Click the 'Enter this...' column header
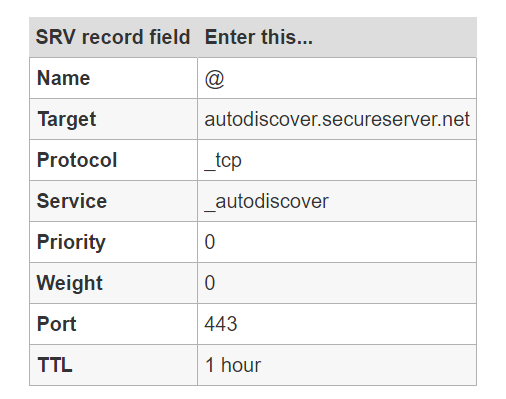The image size is (506, 399). (x=259, y=37)
